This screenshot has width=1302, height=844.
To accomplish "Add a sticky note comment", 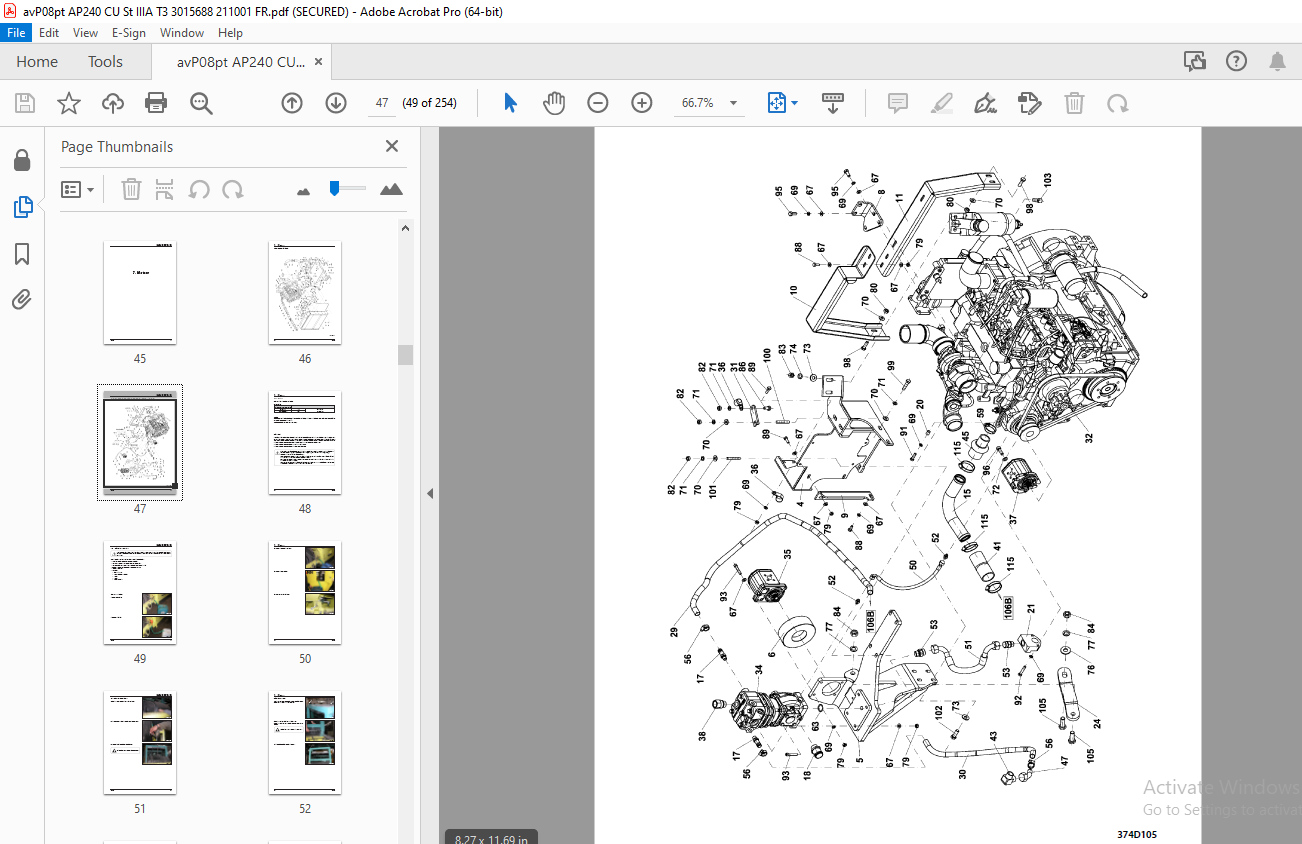I will coord(898,103).
